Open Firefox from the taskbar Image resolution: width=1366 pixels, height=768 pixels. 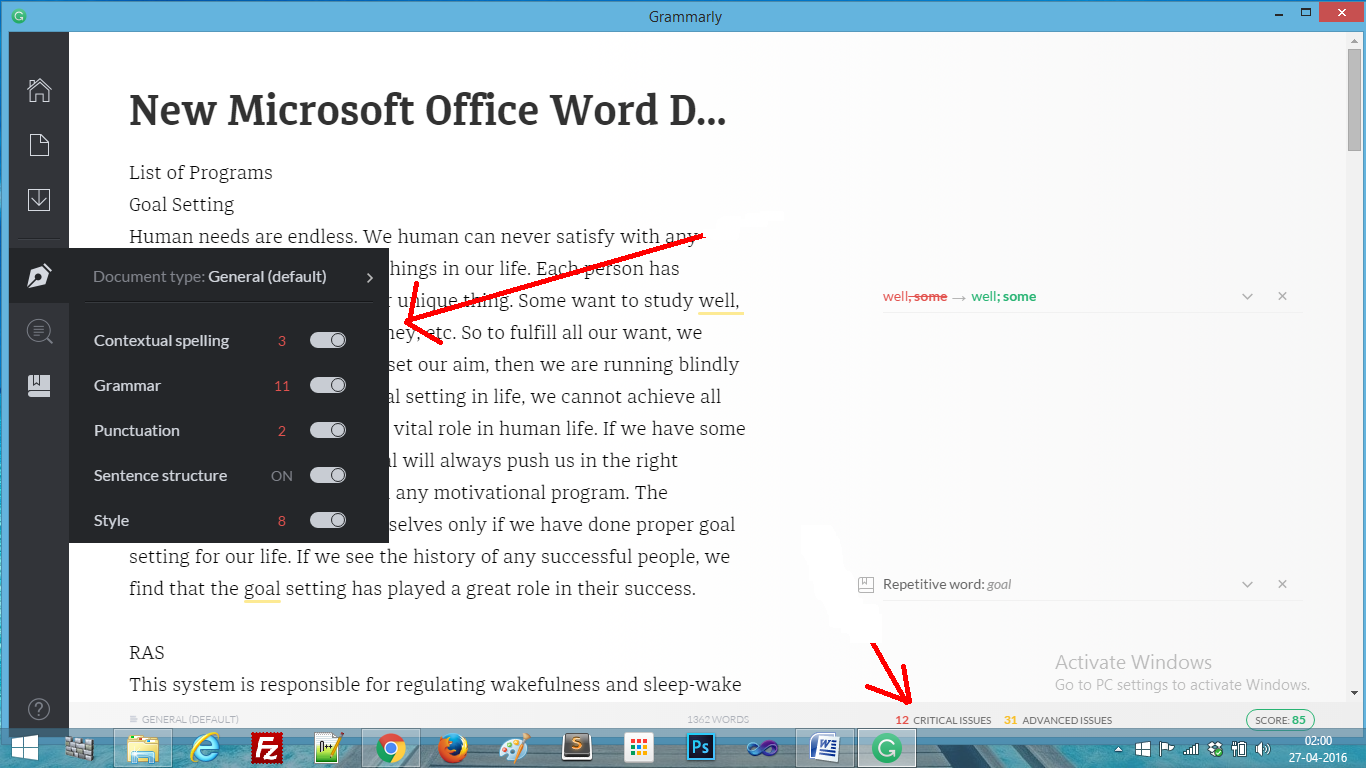point(453,748)
